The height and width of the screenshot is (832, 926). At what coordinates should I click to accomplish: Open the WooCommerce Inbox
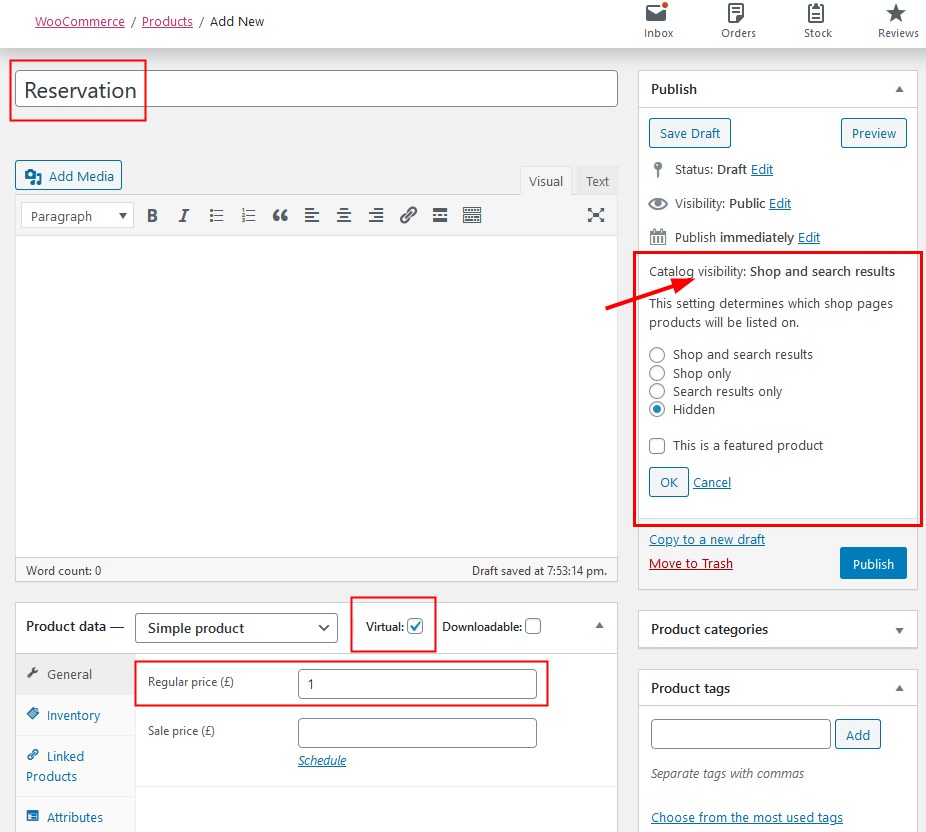[658, 21]
